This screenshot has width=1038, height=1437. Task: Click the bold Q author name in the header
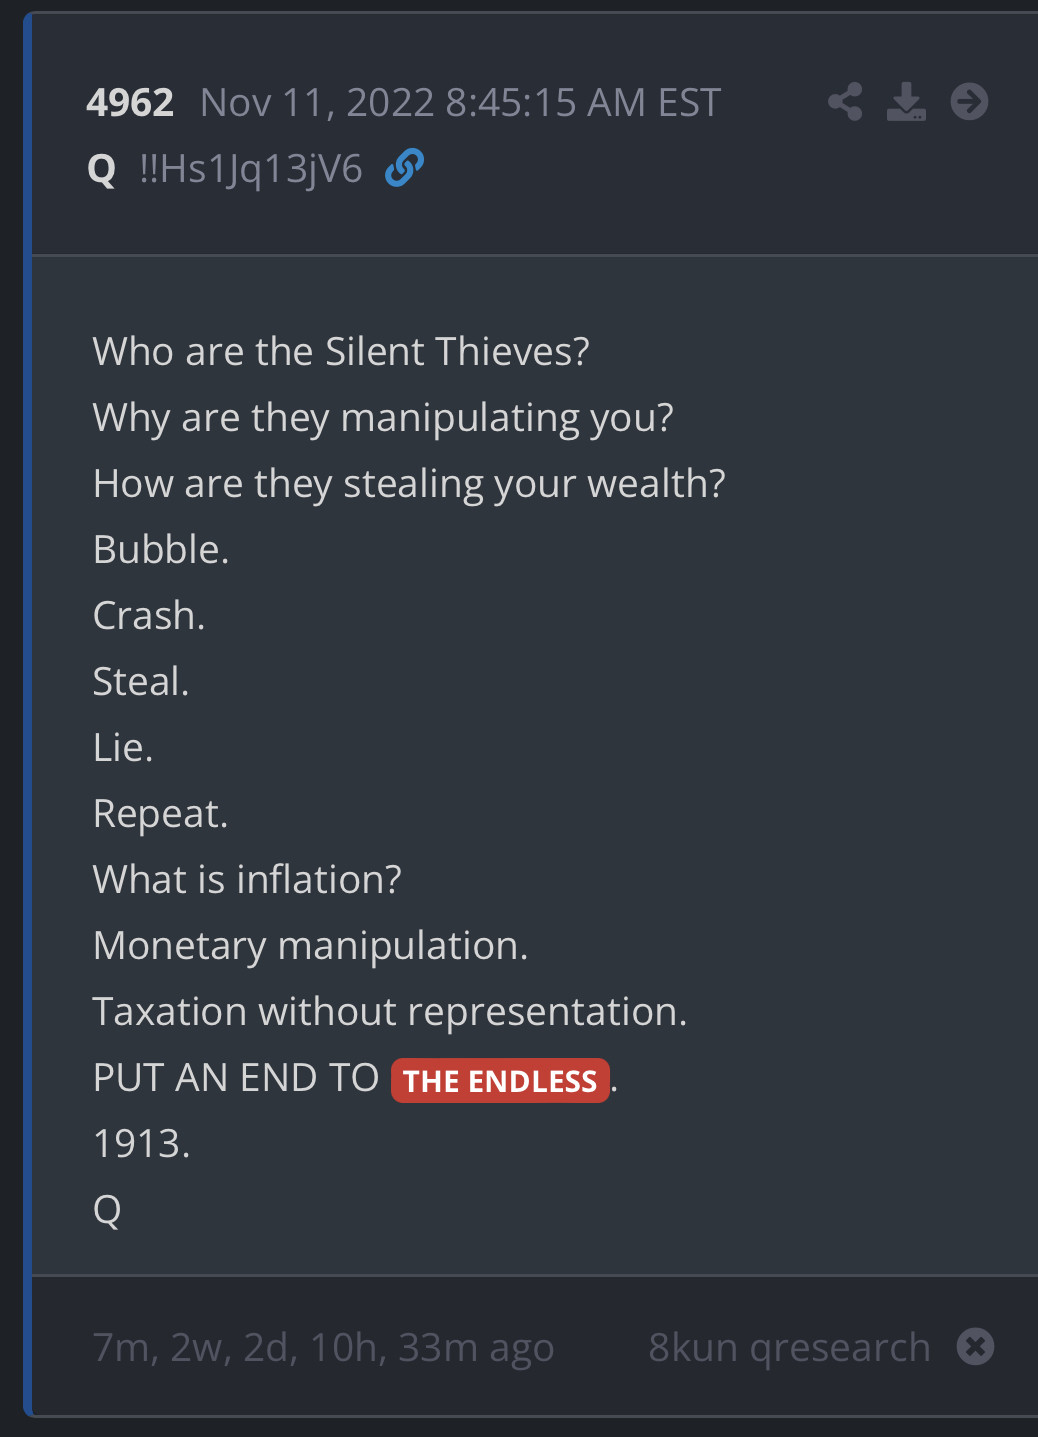[x=102, y=169]
